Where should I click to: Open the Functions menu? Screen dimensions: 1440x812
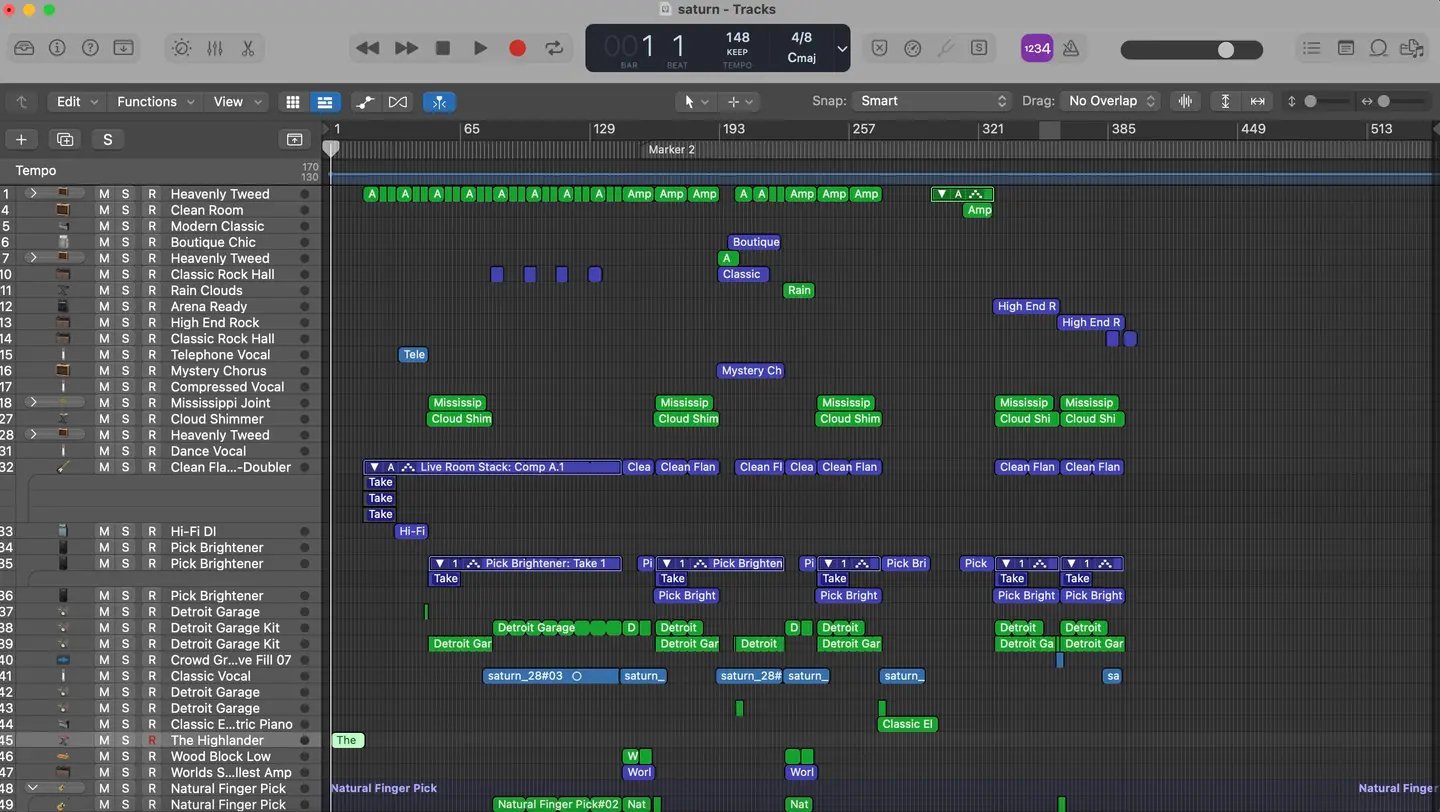click(155, 101)
